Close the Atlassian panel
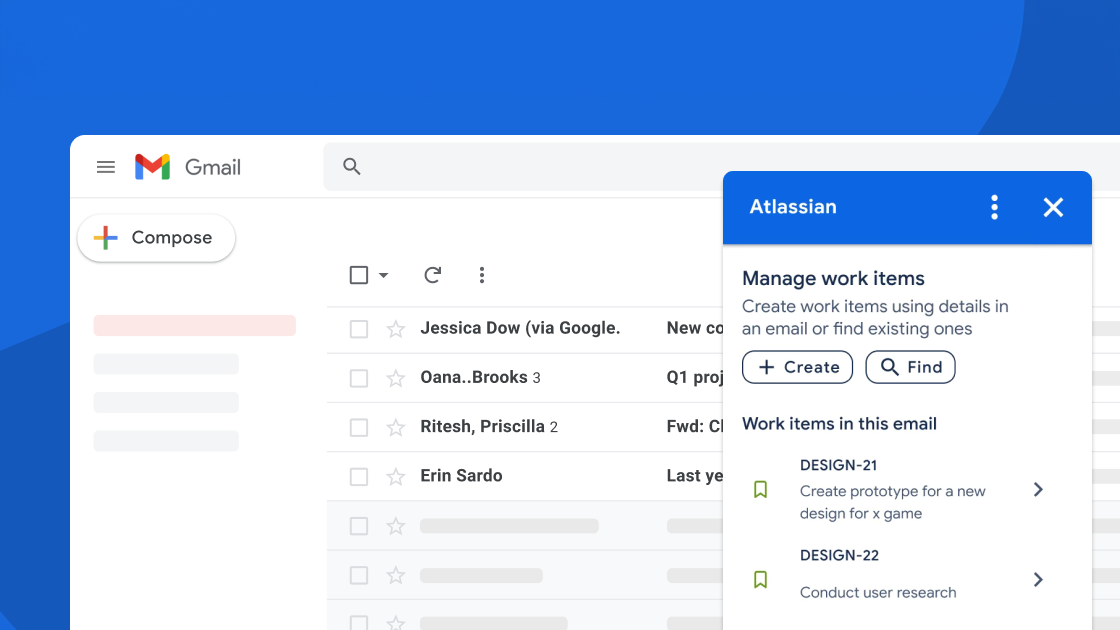Image resolution: width=1120 pixels, height=630 pixels. (x=1053, y=207)
